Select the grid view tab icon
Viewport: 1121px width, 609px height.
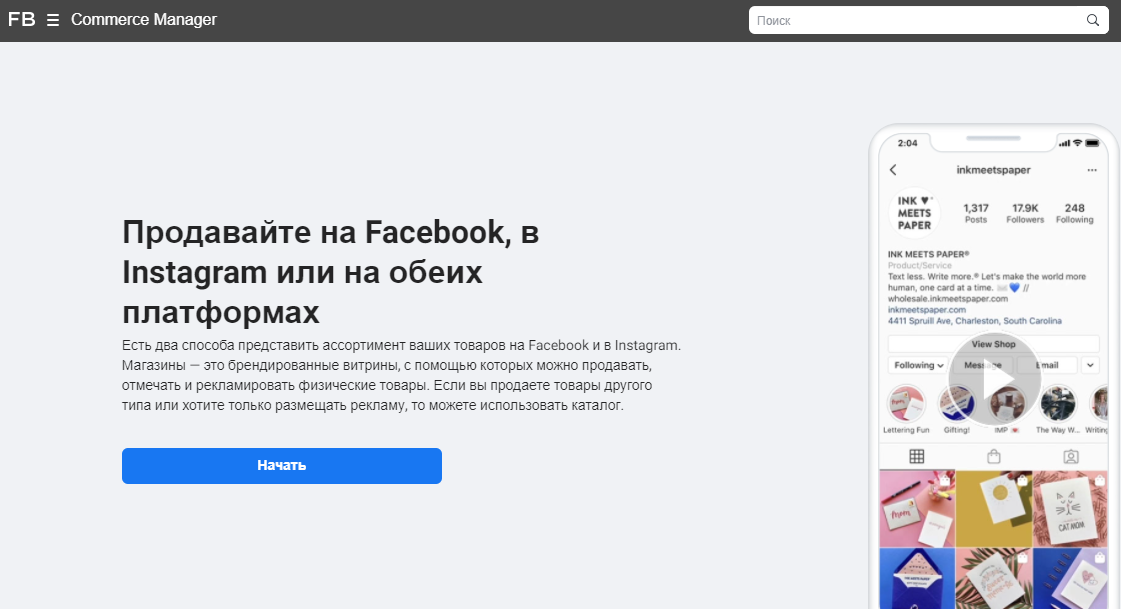(917, 456)
